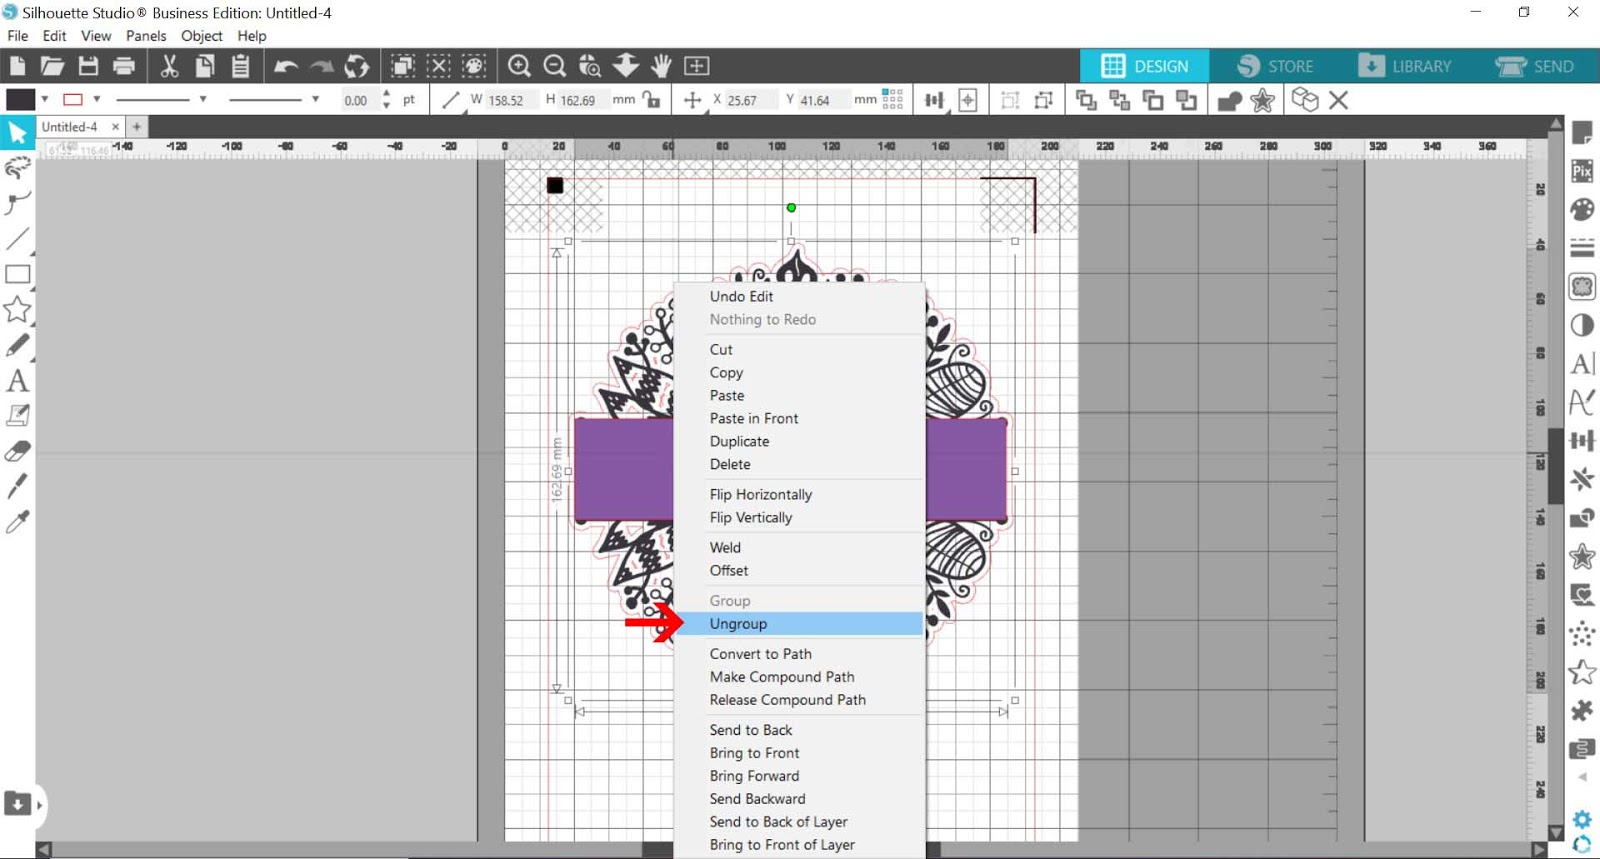Click the green rotation handle above selection
Image resolution: width=1600 pixels, height=859 pixels.
pos(791,208)
